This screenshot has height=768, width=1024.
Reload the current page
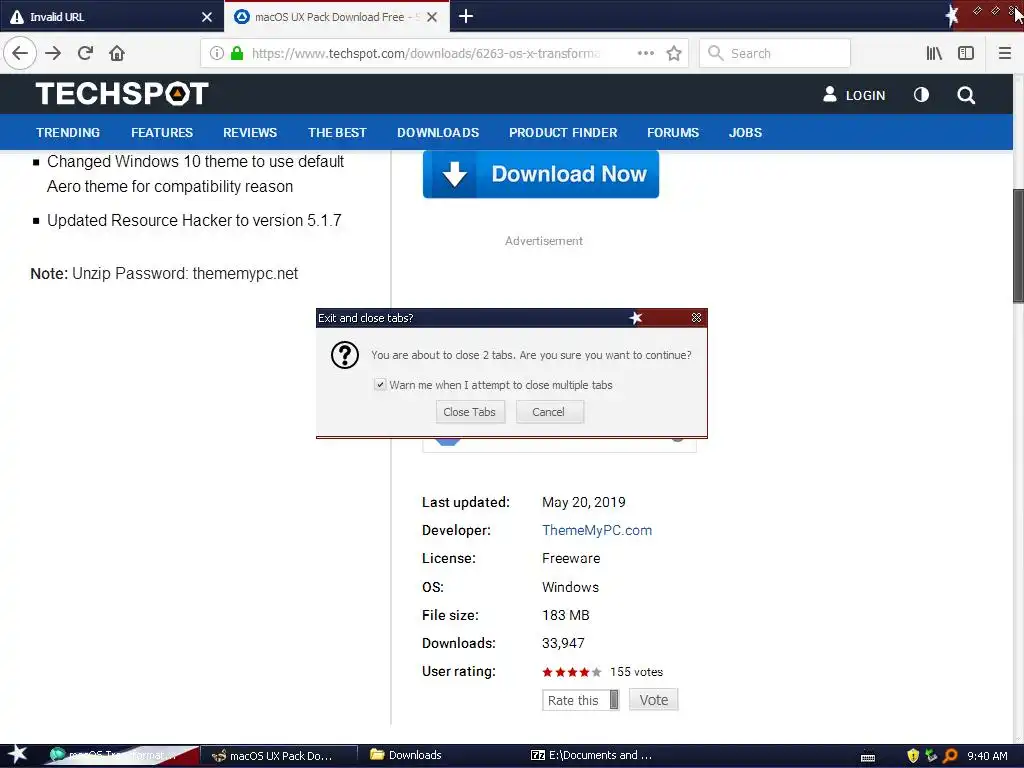pyautogui.click(x=86, y=53)
